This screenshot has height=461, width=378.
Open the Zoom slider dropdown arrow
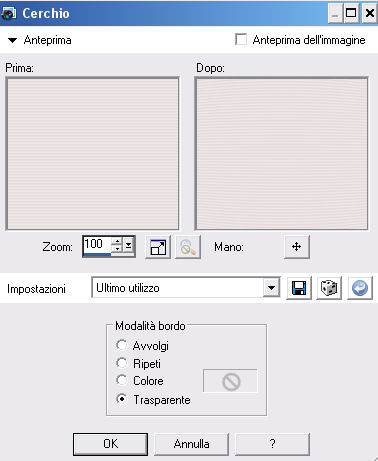tap(129, 246)
